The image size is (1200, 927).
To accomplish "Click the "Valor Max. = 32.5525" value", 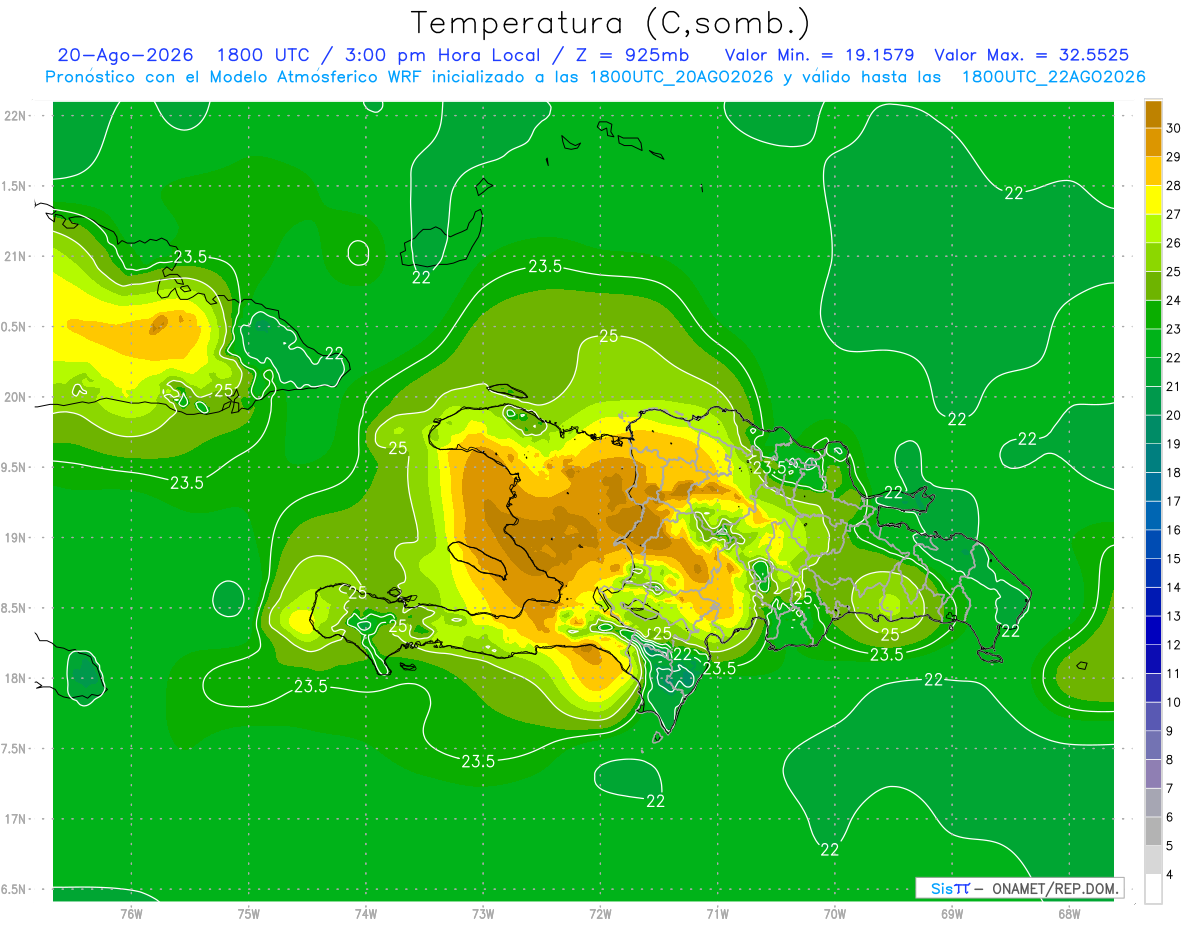I will [1032, 55].
